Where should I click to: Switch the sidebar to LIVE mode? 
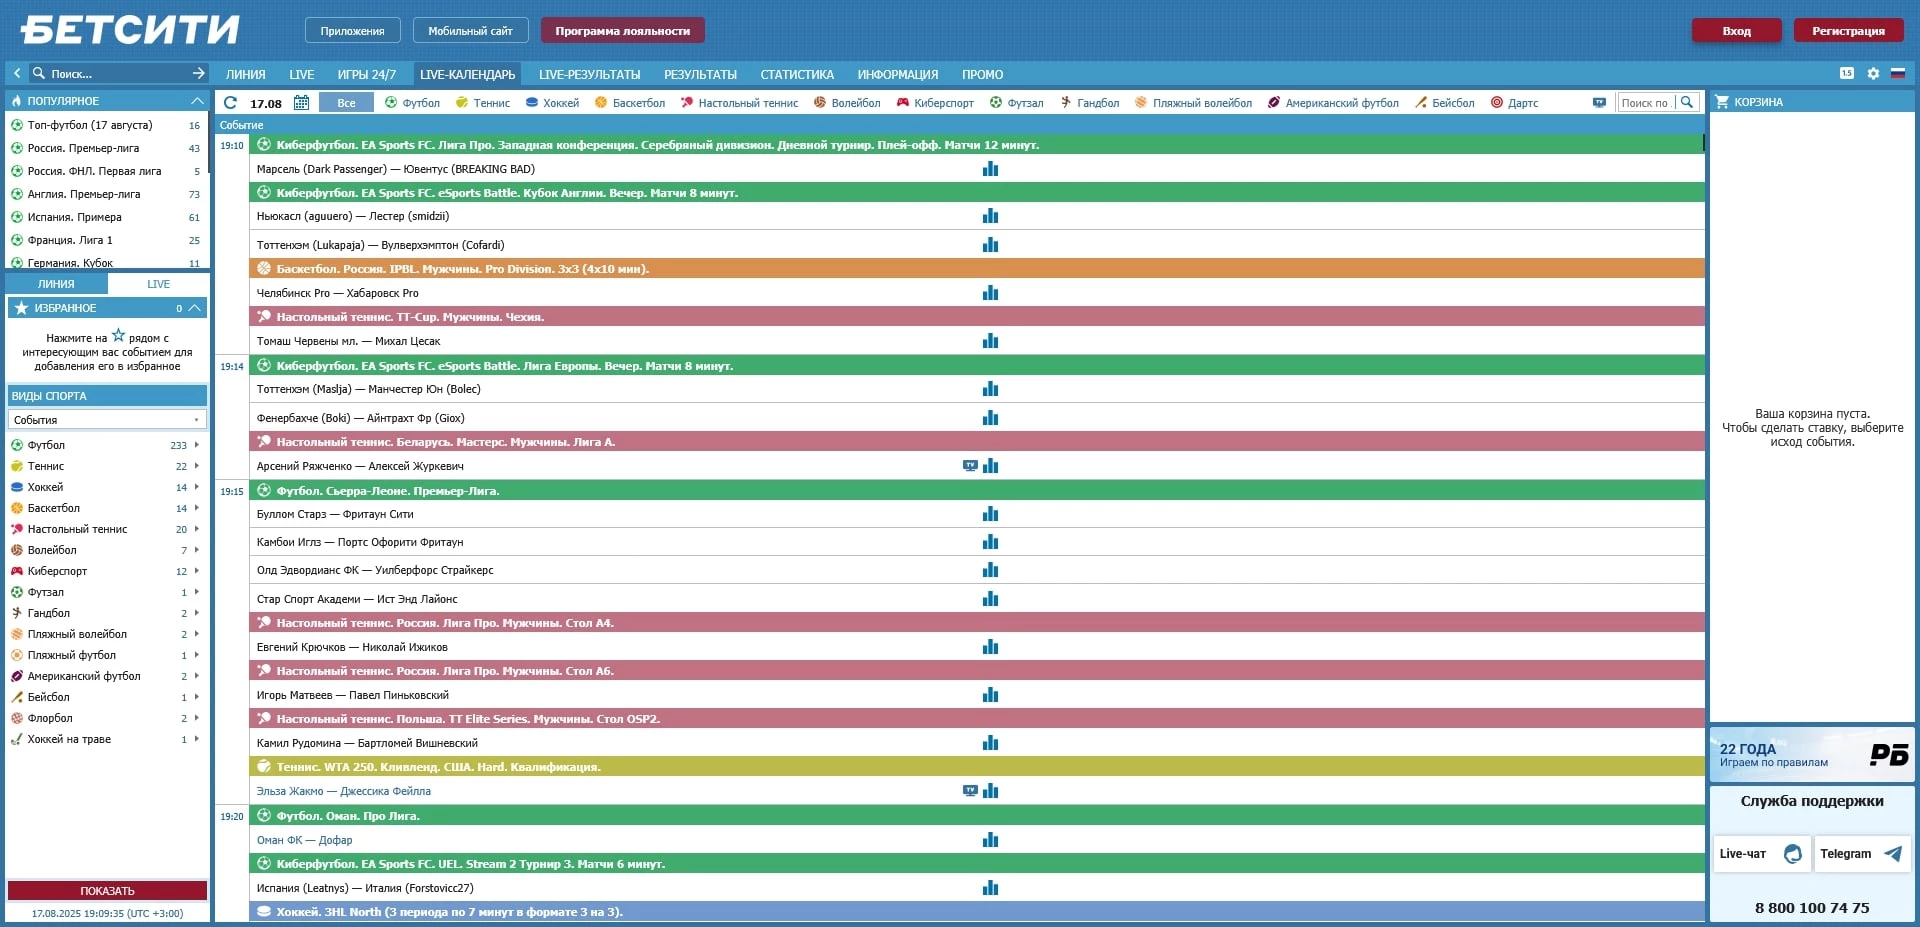(158, 284)
